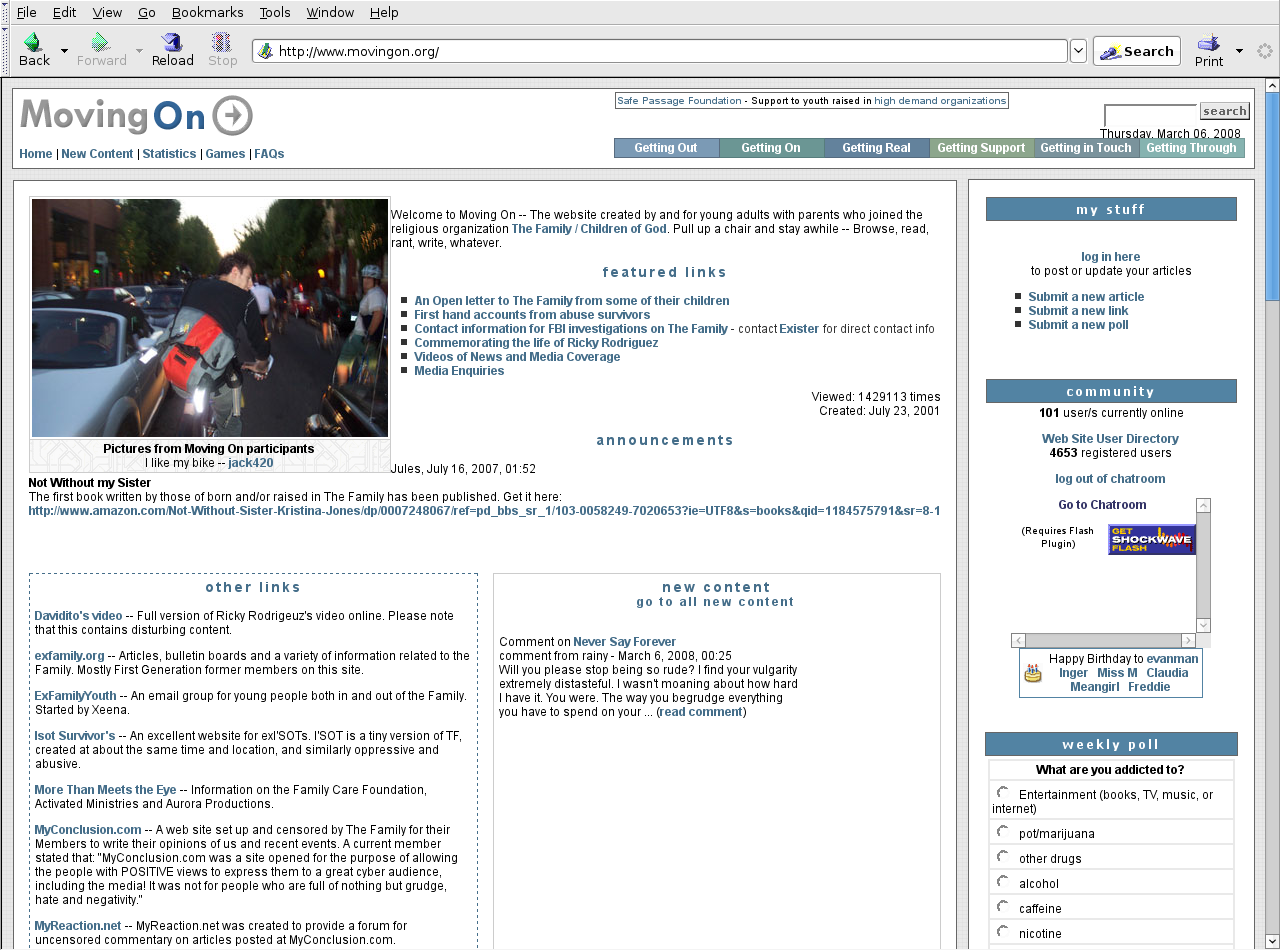
Task: Click the Back navigation arrow icon
Action: coord(33,43)
